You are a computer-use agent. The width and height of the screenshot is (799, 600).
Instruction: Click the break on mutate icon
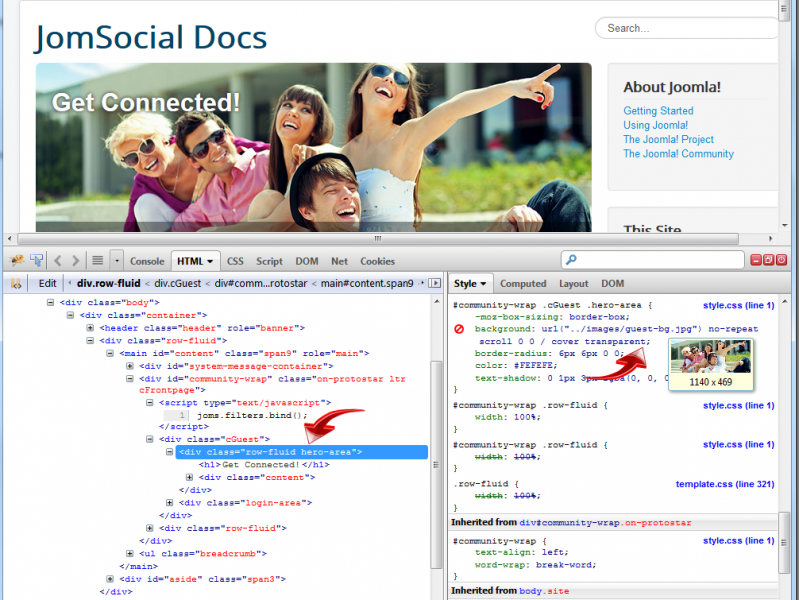(x=16, y=283)
